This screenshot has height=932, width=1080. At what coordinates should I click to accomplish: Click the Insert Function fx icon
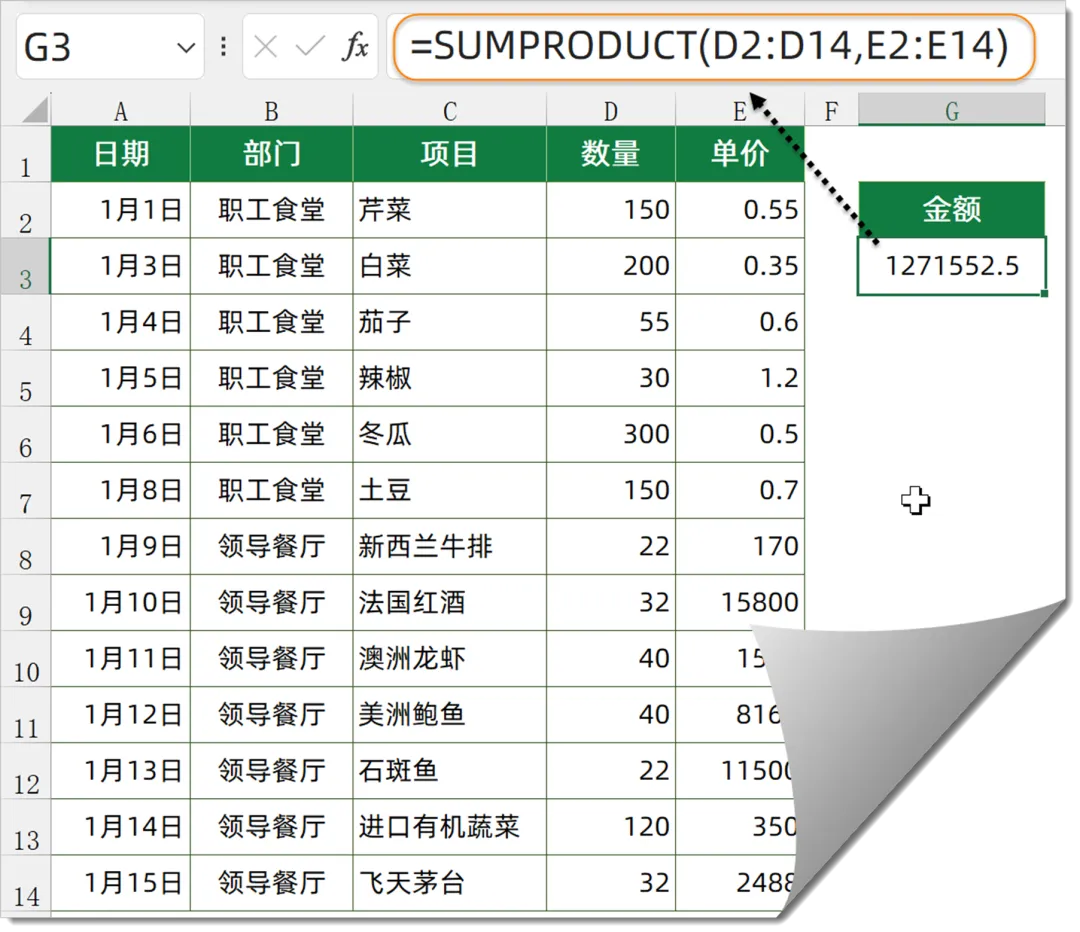355,47
